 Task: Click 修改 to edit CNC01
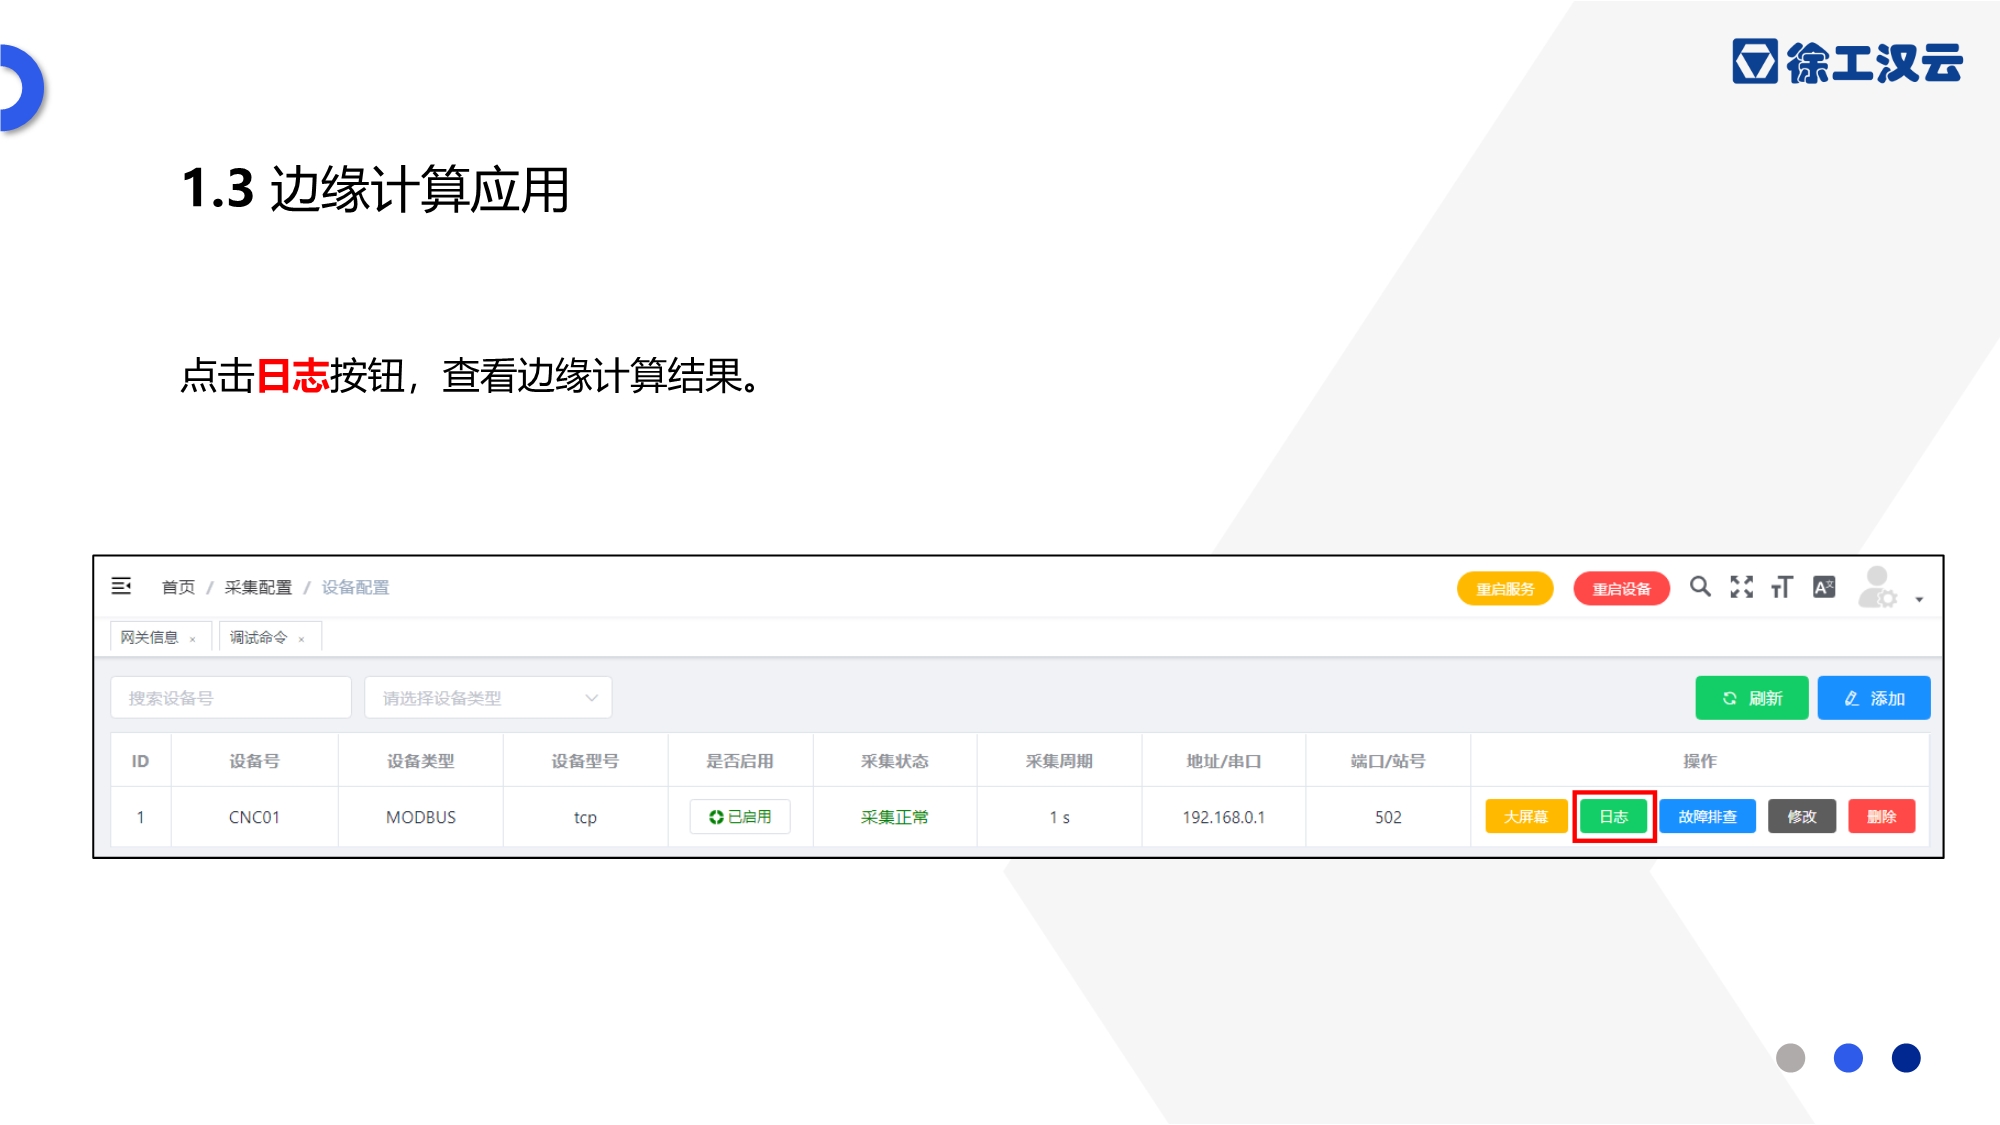(1802, 817)
